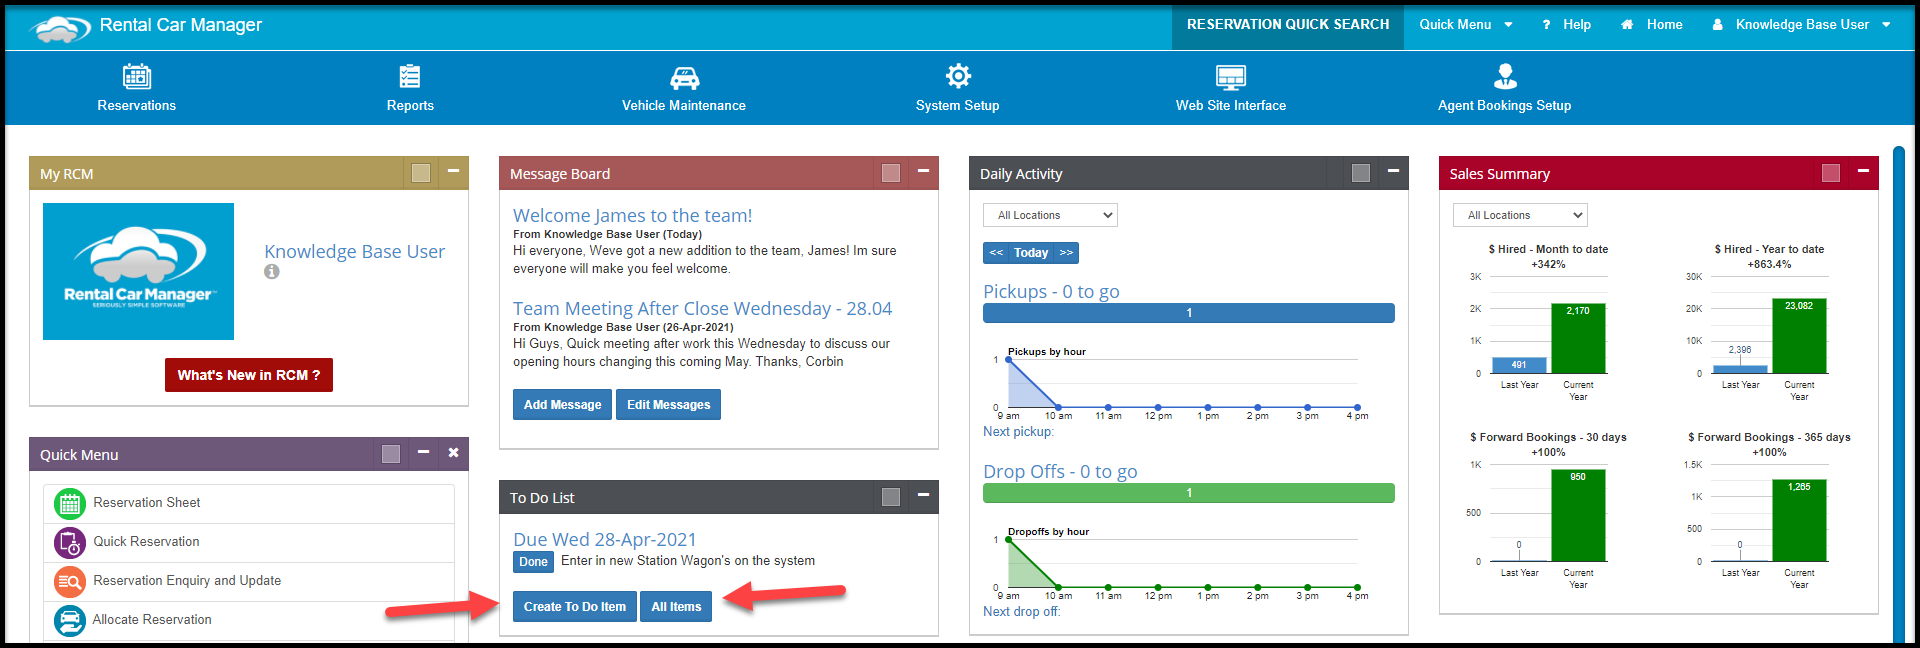This screenshot has height=648, width=1920.
Task: Click the Rental Car Manager cloud logo in header
Action: [x=62, y=29]
